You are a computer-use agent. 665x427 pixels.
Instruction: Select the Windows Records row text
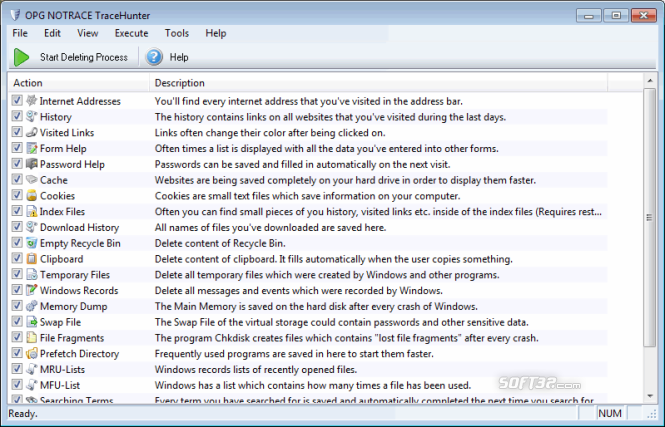[79, 290]
